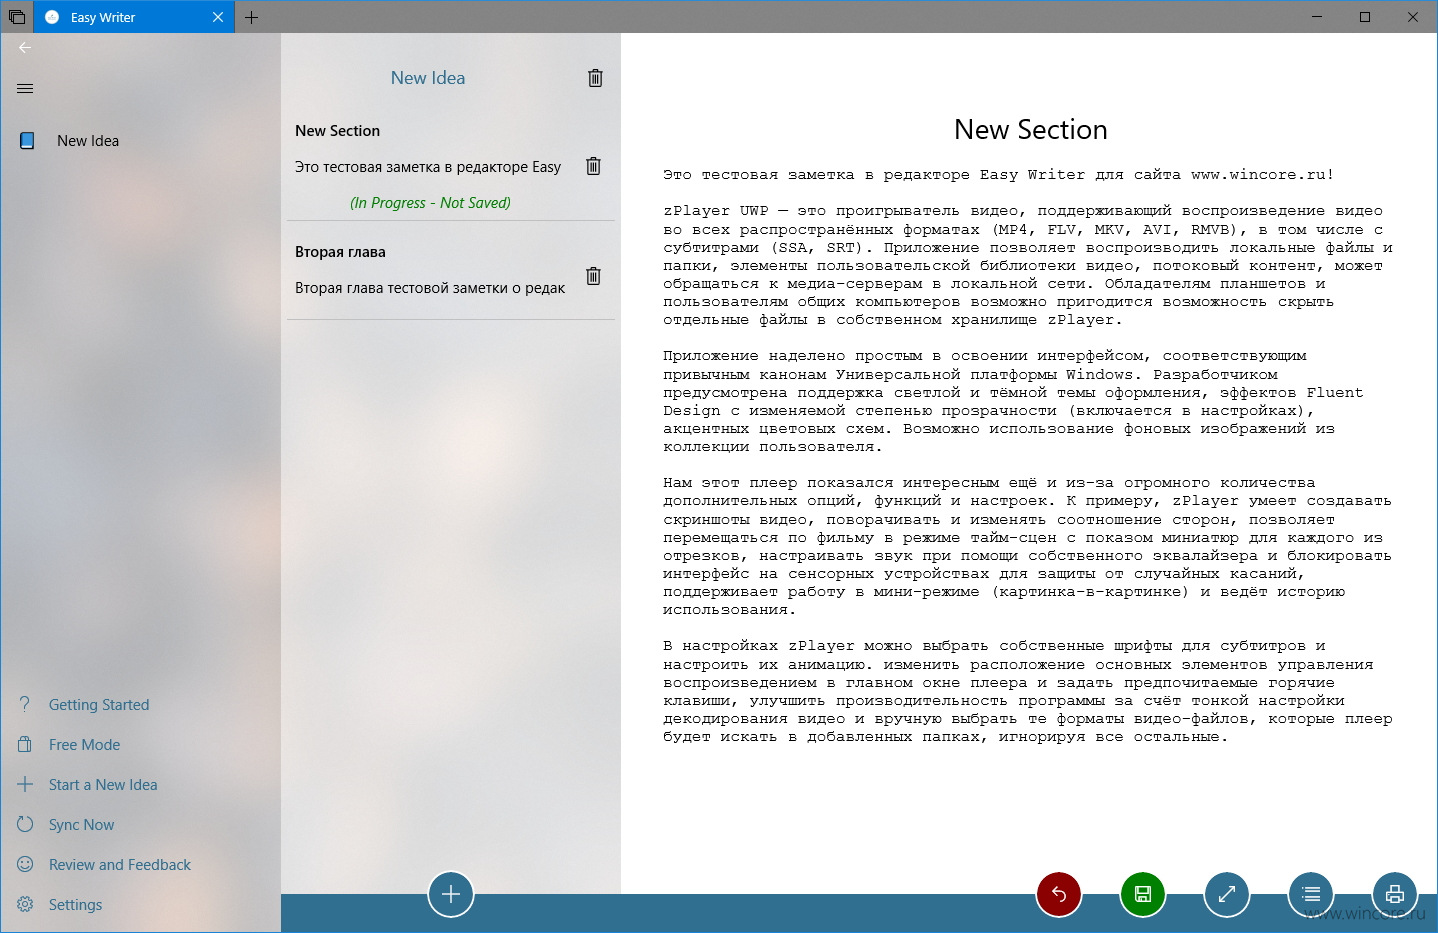Run Sync Now
The image size is (1438, 933).
pos(81,825)
